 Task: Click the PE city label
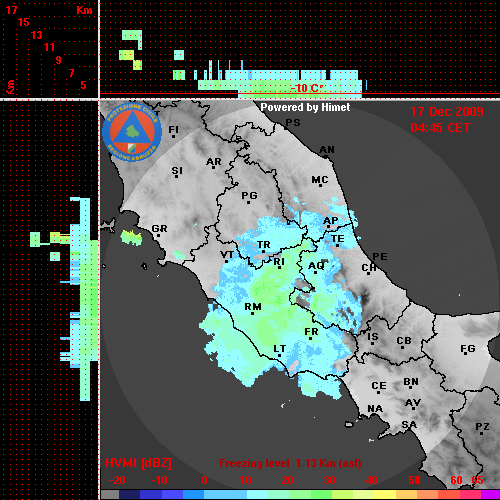380,256
